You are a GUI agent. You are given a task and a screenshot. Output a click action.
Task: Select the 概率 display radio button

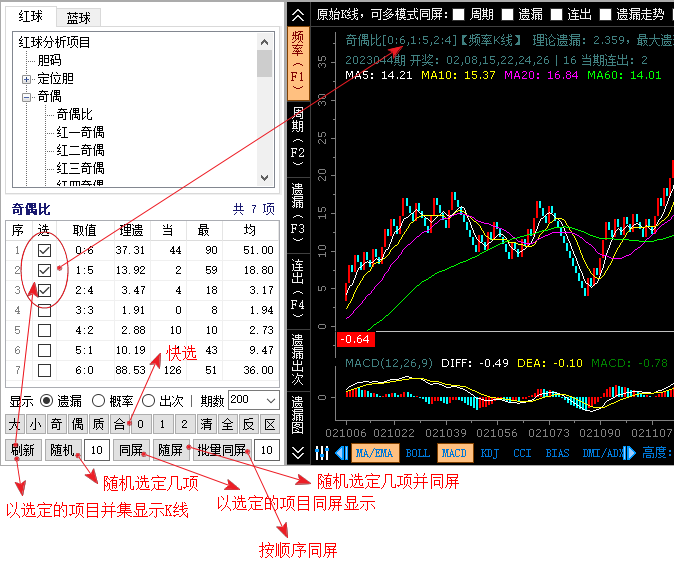[x=99, y=400]
